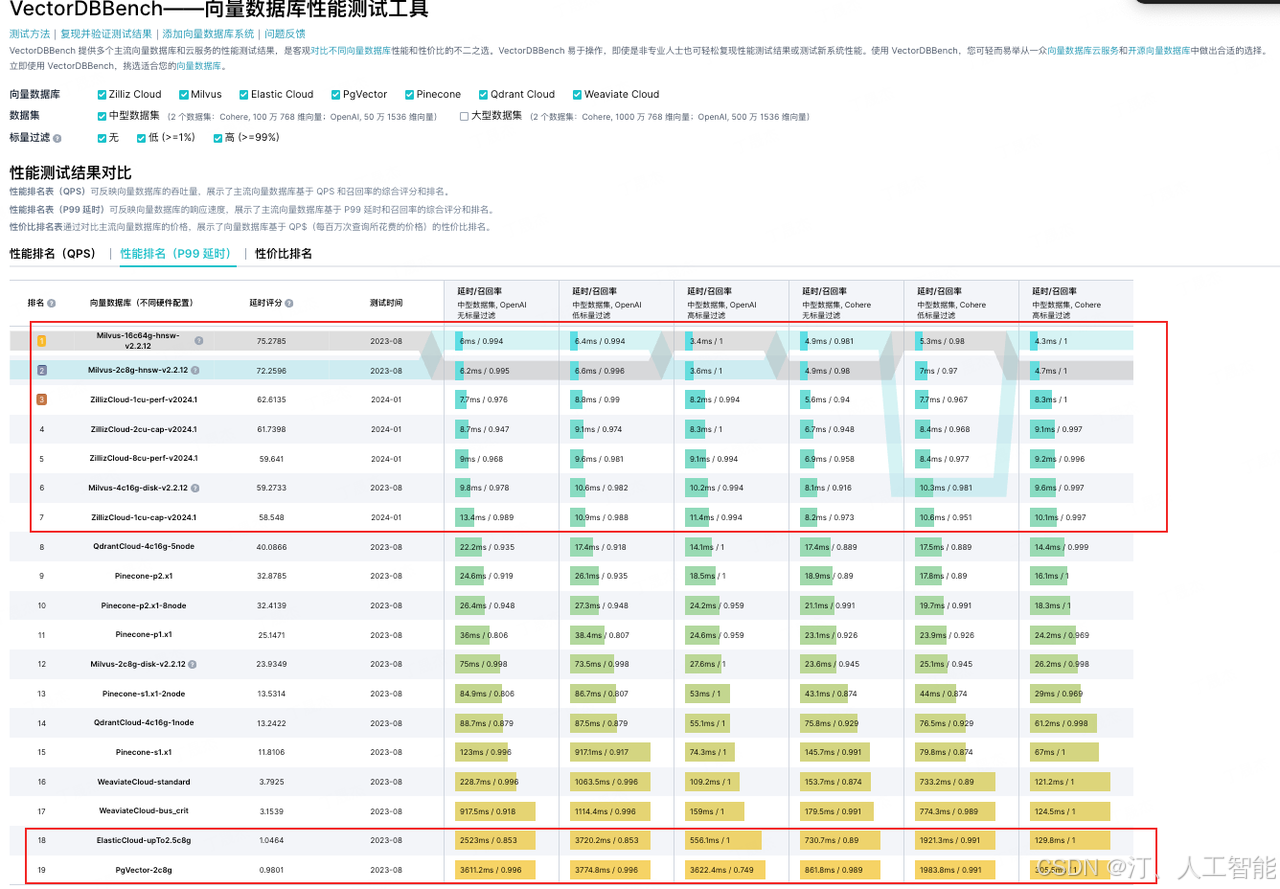Viewport: 1280px width, 889px height.
Task: Toggle the 低 (>=1%) filter checkbox
Action: tap(142, 138)
